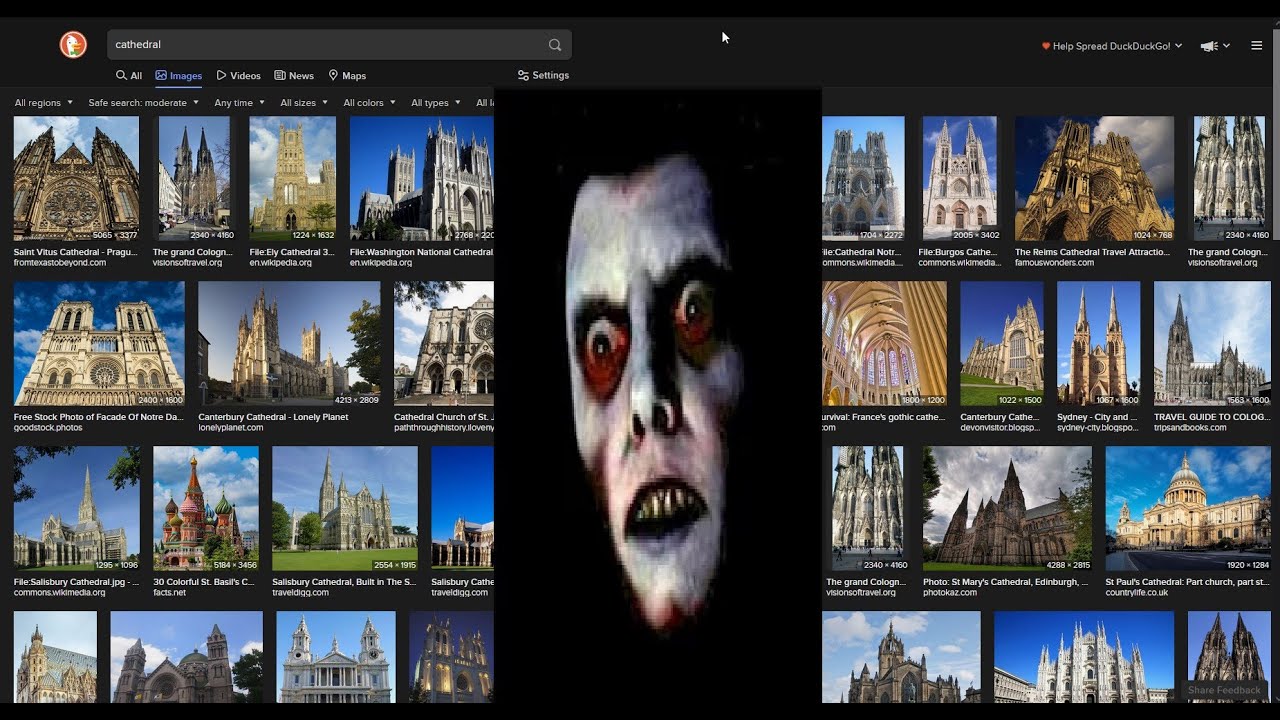This screenshot has width=1280, height=720.
Task: Open the All colors filter
Action: point(367,102)
